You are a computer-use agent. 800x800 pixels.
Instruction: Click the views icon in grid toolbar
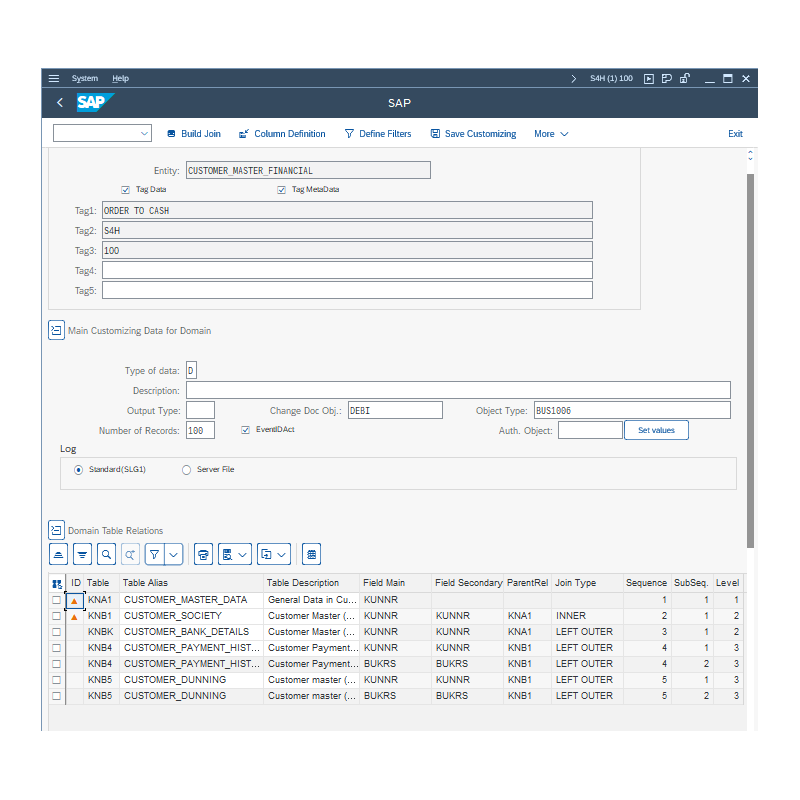(x=228, y=554)
